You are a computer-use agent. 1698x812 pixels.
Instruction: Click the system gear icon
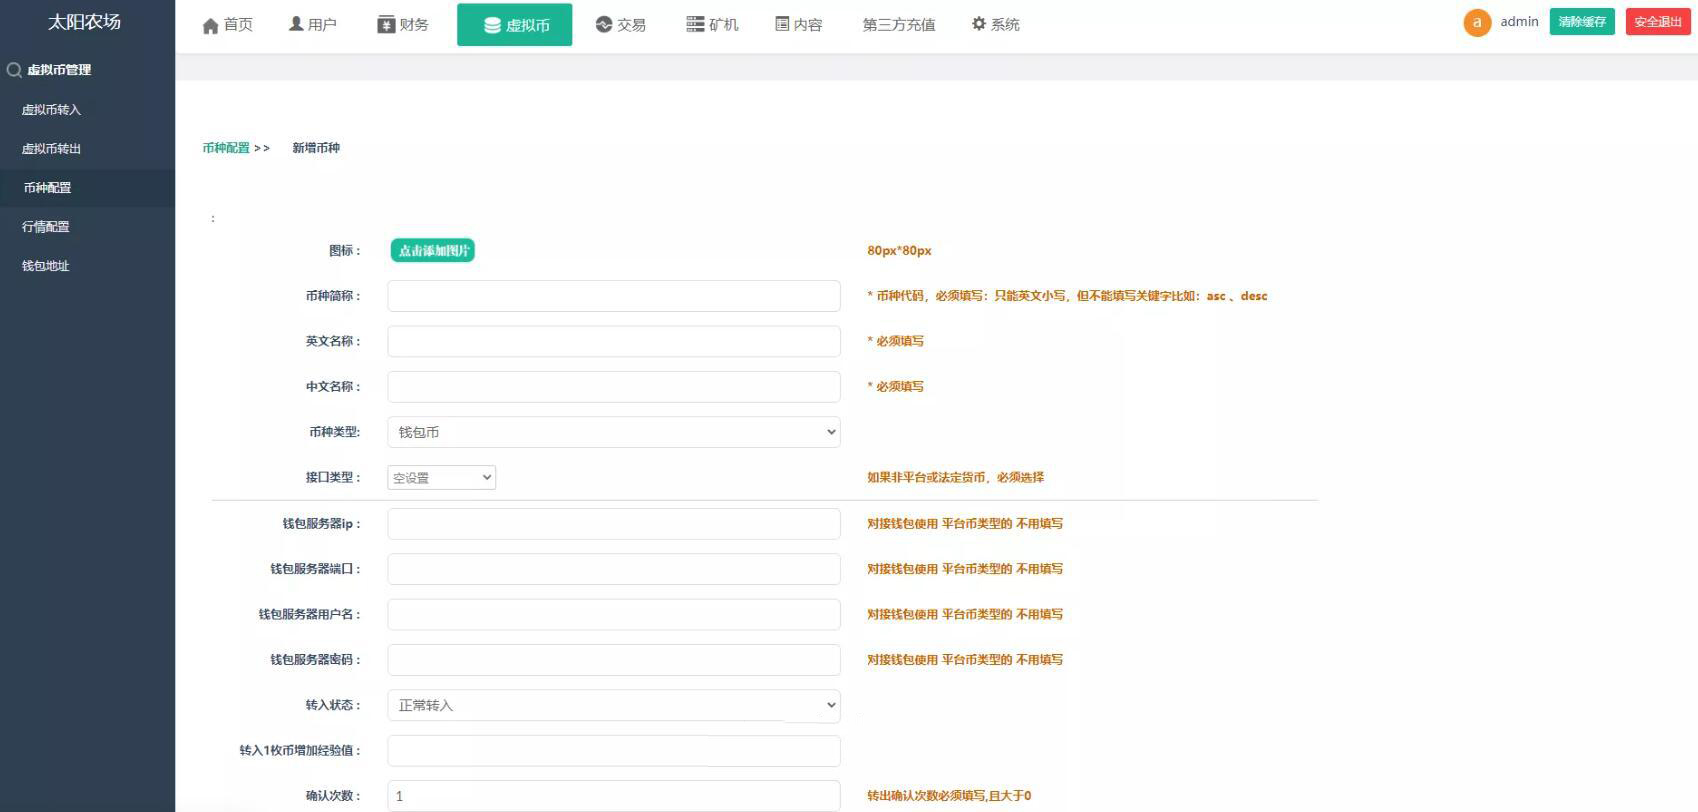979,24
